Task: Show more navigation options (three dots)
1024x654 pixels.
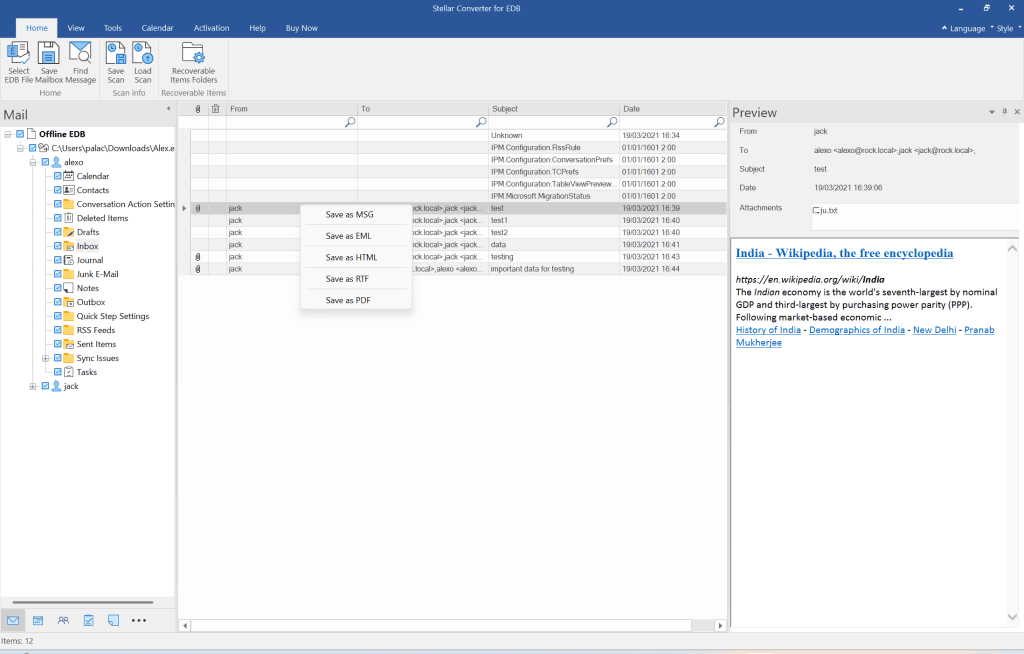Action: click(x=139, y=620)
